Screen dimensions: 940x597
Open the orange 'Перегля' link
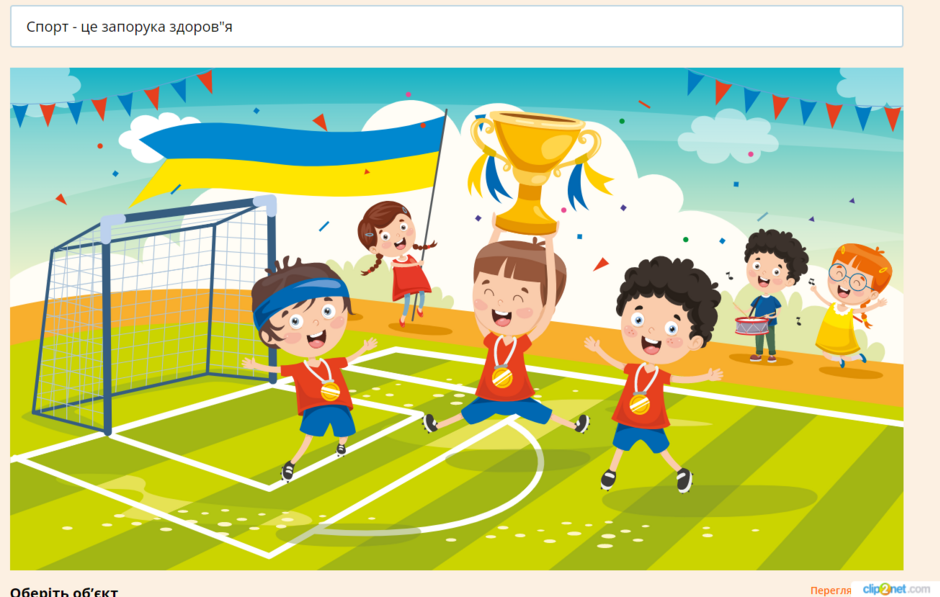(830, 590)
